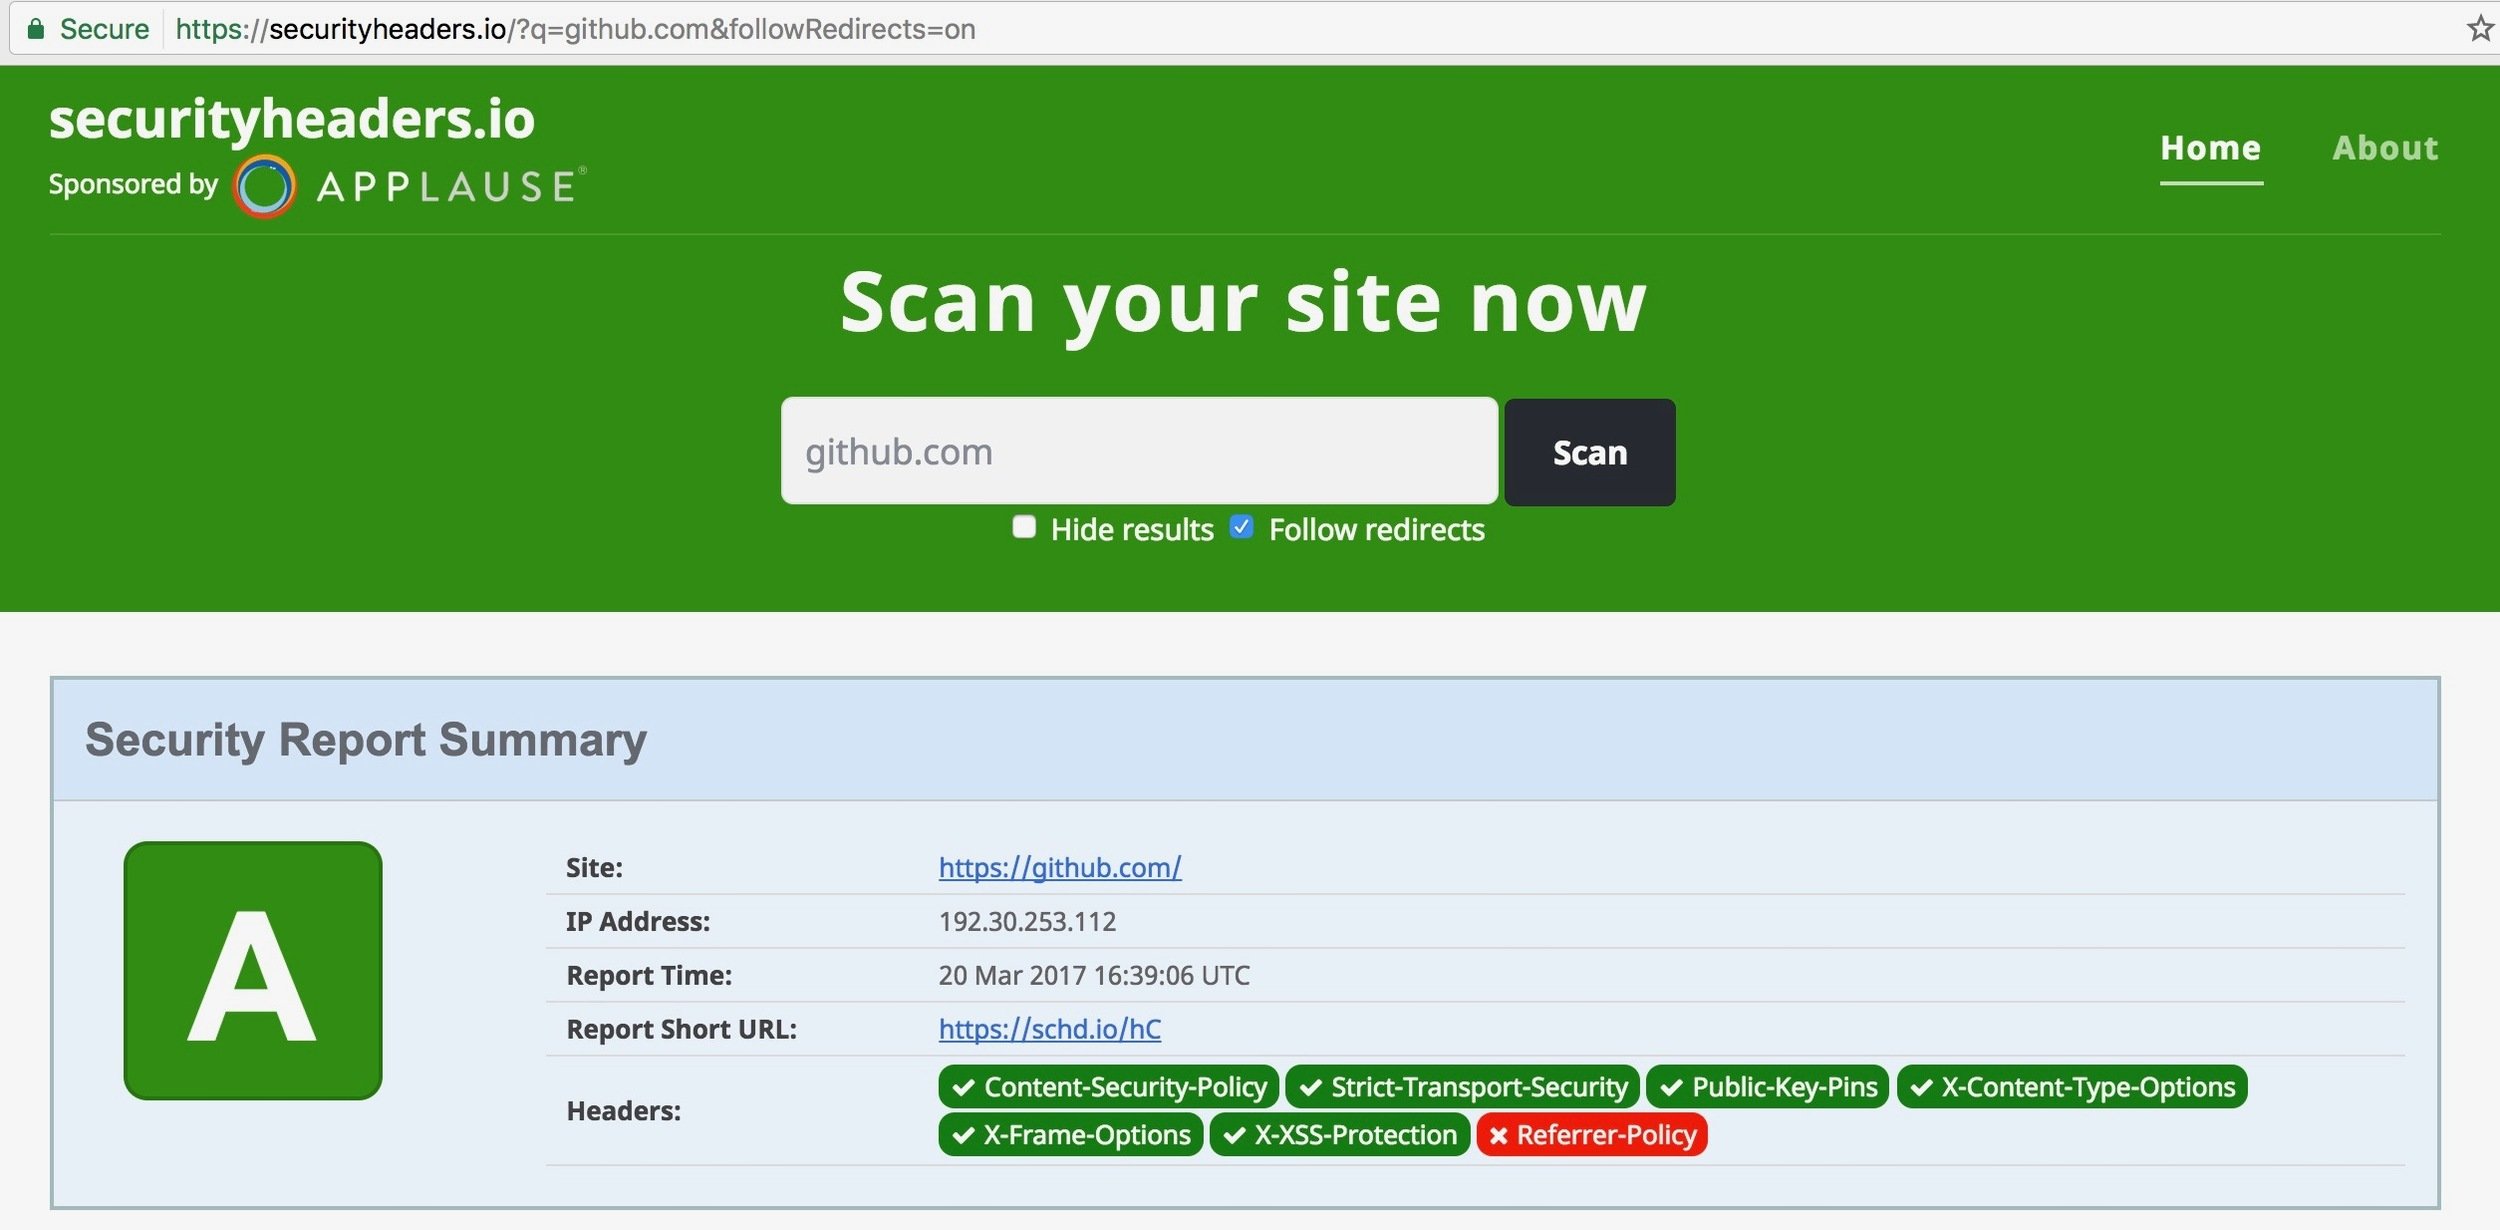Screen dimensions: 2500x1230
Task: Click the Strict-Transport-Security header badge
Action: (1462, 1087)
